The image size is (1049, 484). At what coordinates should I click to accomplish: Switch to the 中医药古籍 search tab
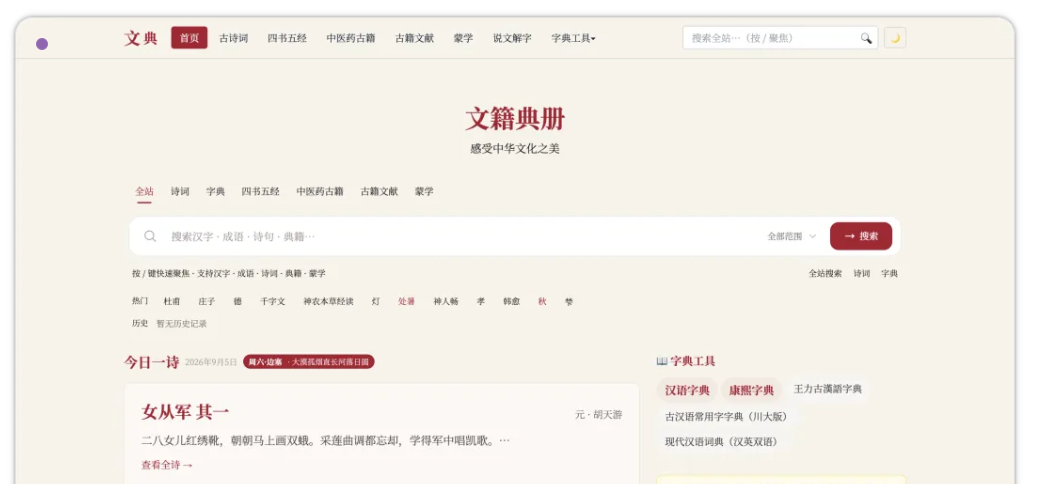click(320, 191)
